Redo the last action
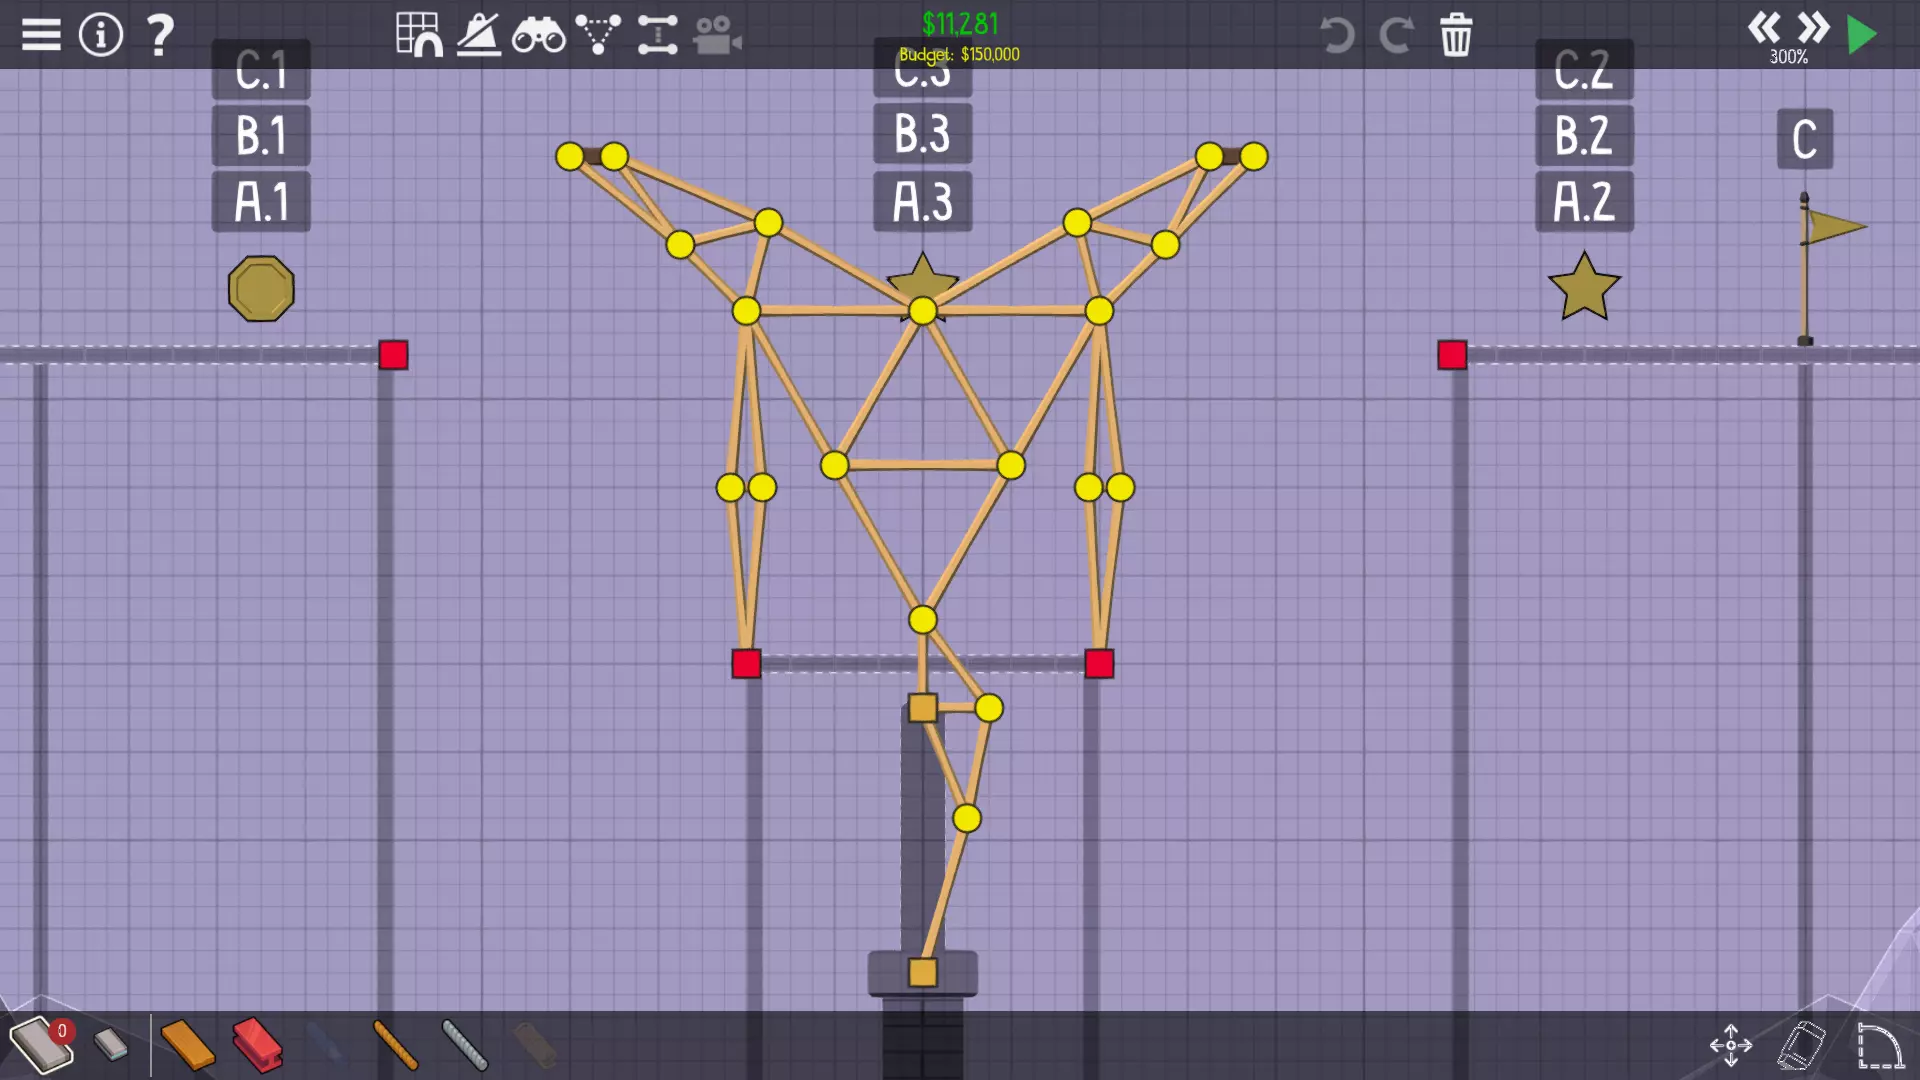Screen dimensions: 1920x1080 coord(1396,35)
